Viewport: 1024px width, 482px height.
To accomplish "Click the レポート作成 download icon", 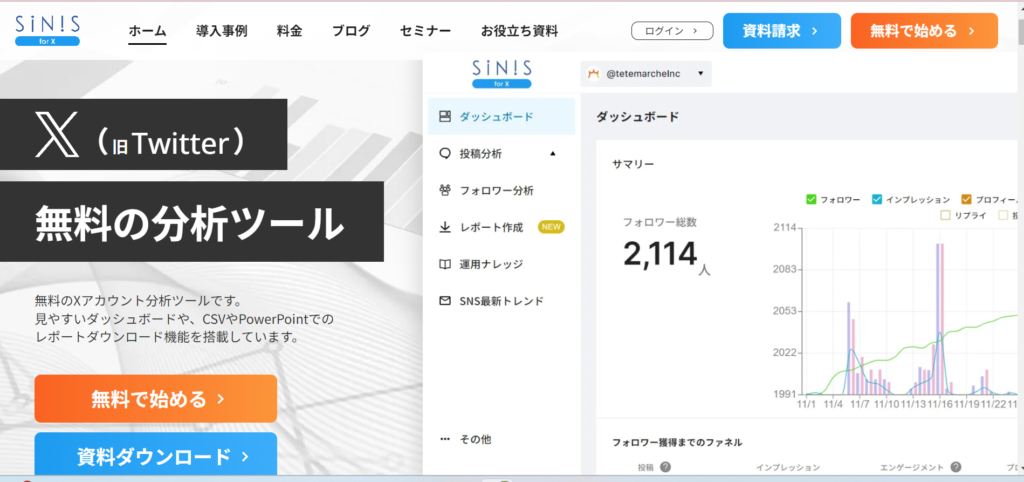I will pyautogui.click(x=445, y=227).
